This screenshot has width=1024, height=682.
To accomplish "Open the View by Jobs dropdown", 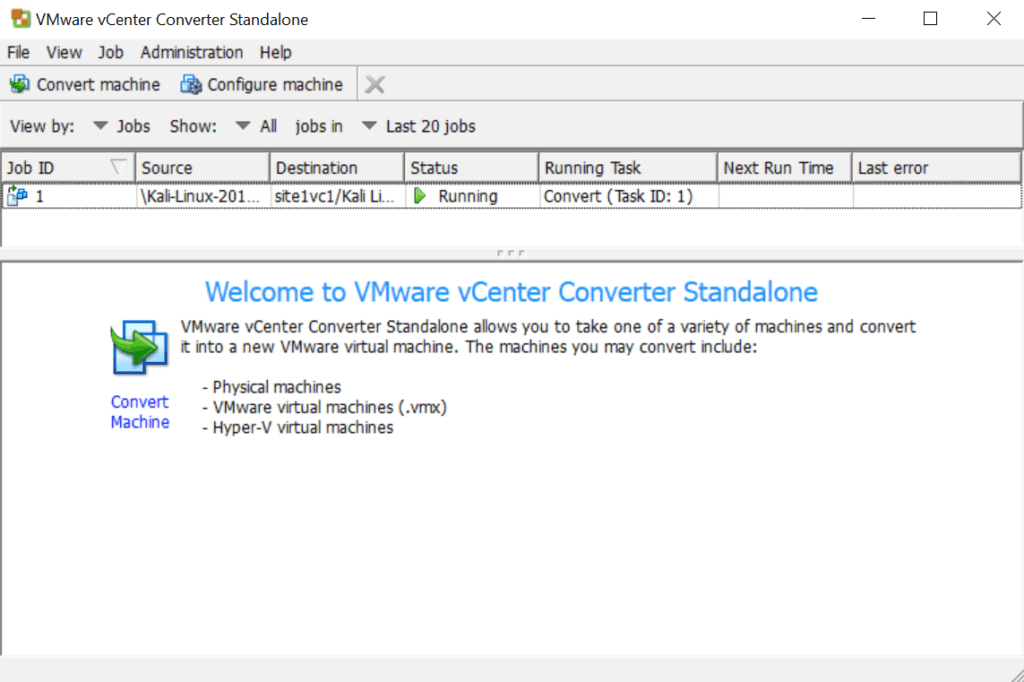I will pyautogui.click(x=121, y=126).
